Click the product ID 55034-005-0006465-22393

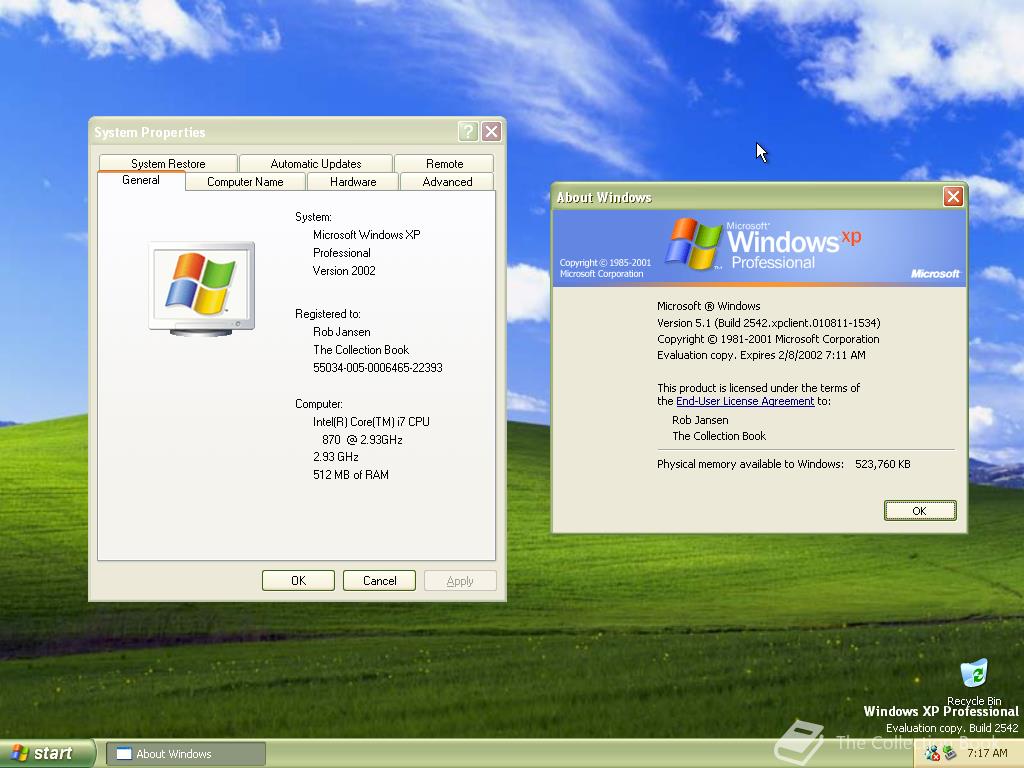pyautogui.click(x=377, y=368)
